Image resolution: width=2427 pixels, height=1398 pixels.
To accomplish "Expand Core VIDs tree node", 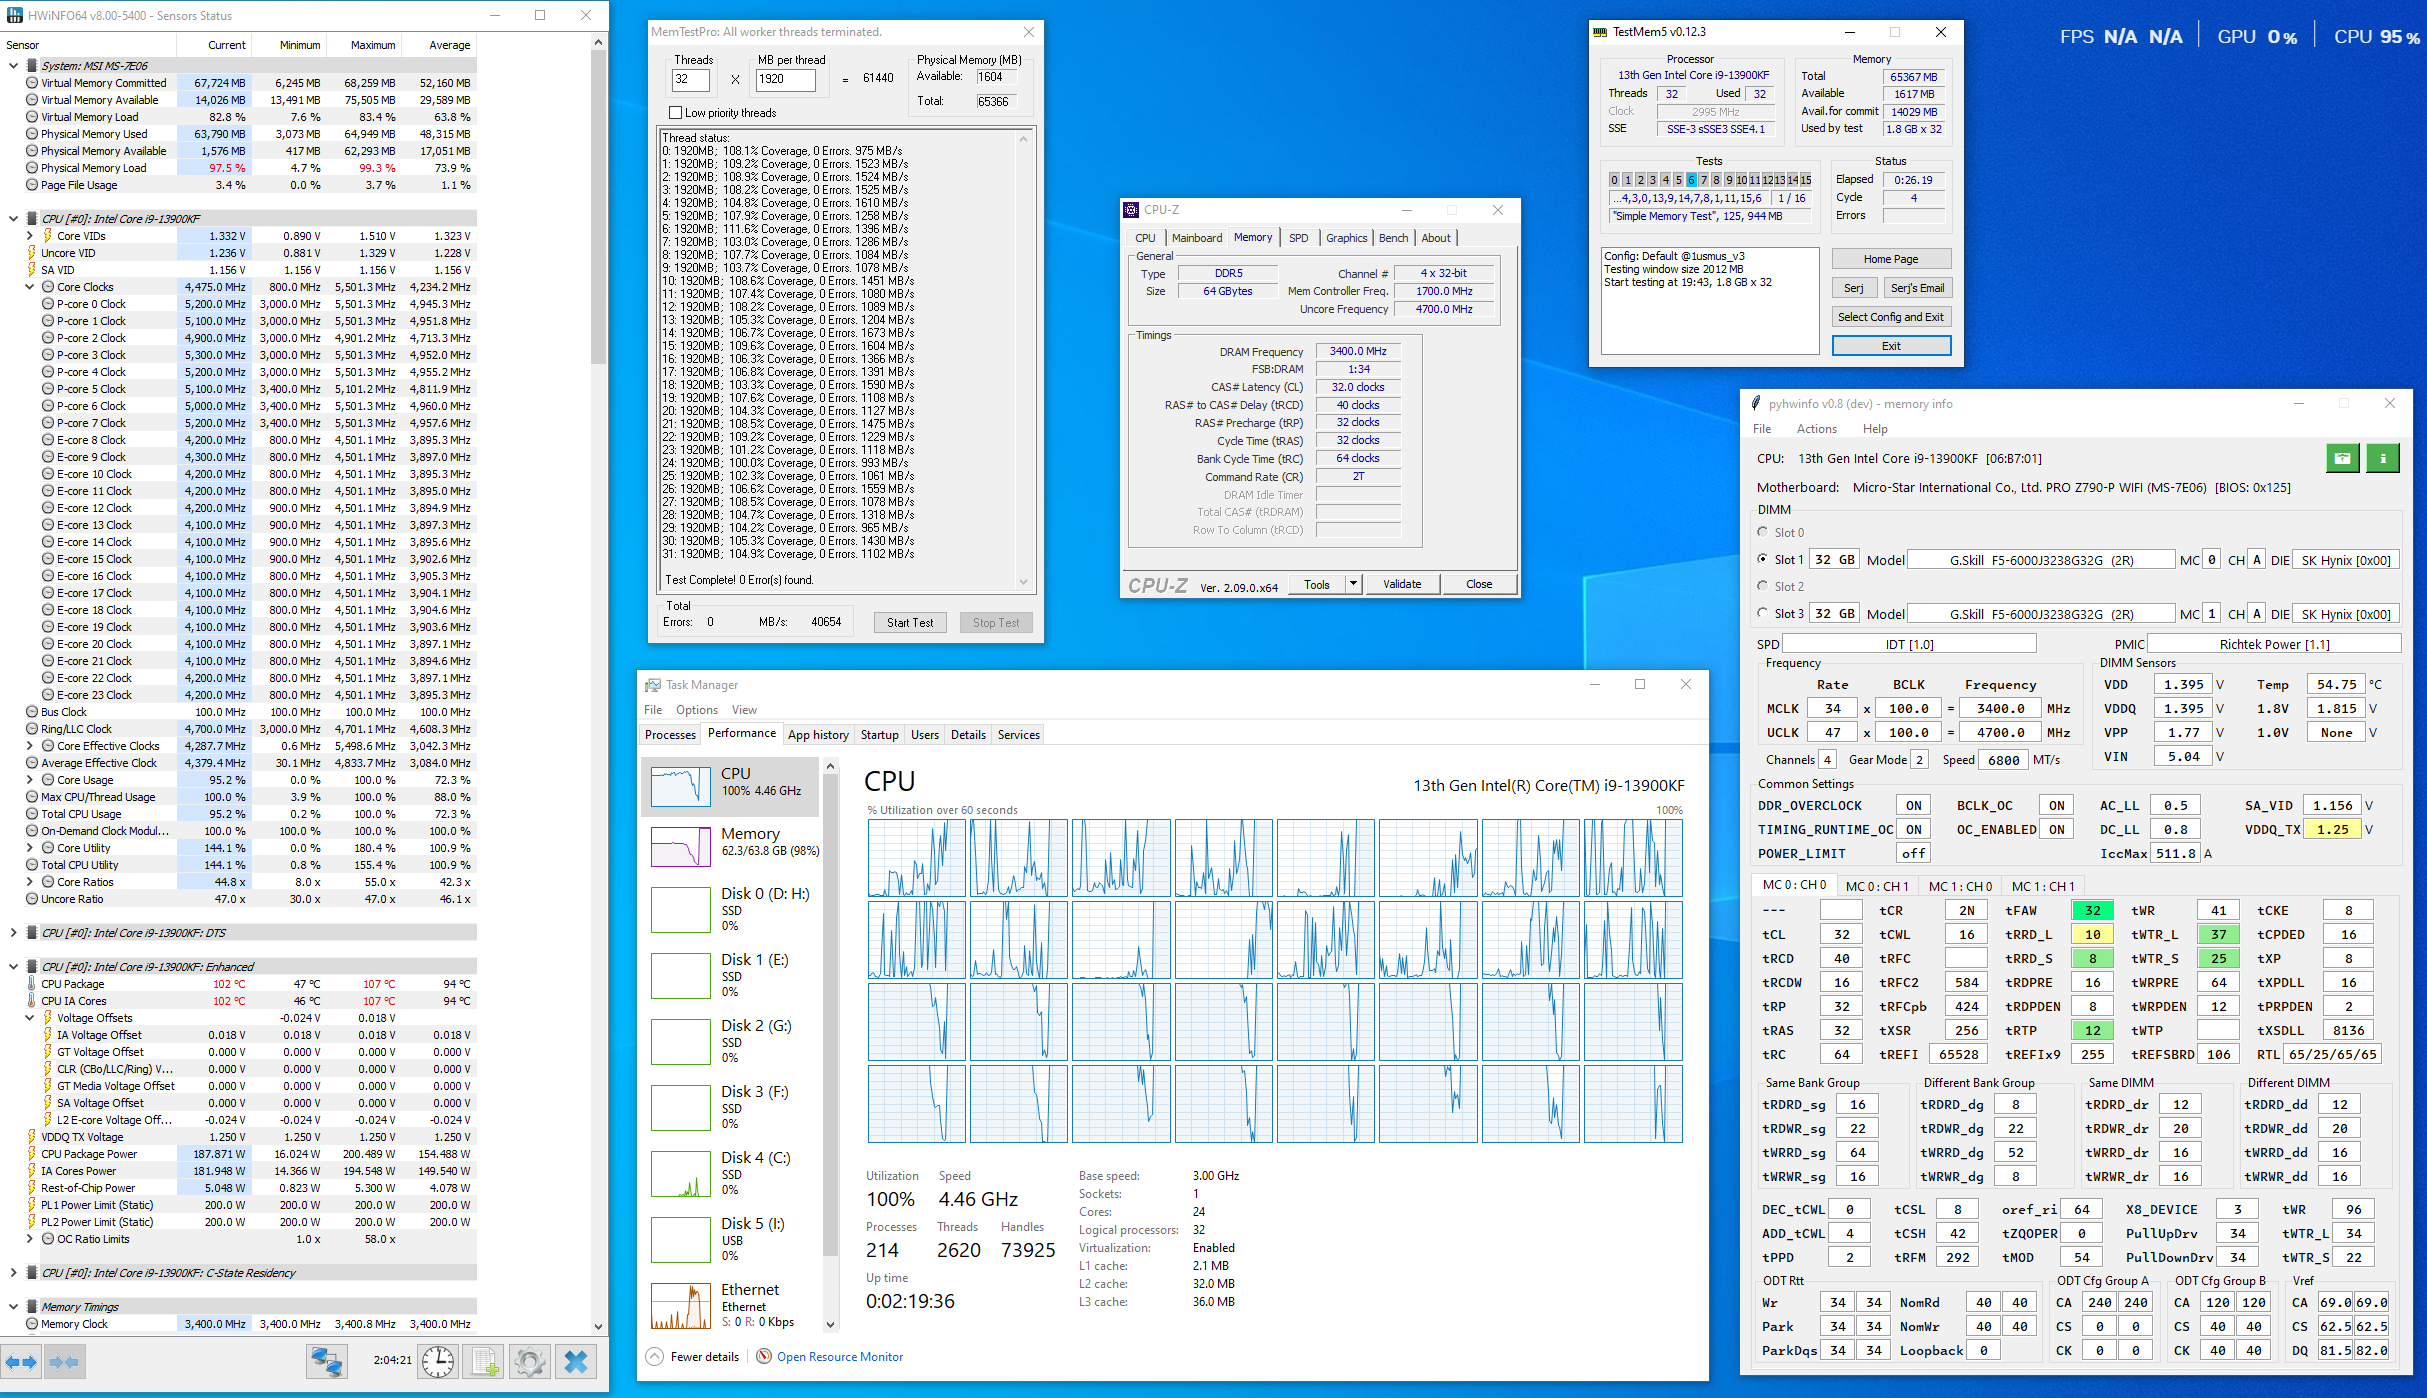I will pyautogui.click(x=30, y=236).
